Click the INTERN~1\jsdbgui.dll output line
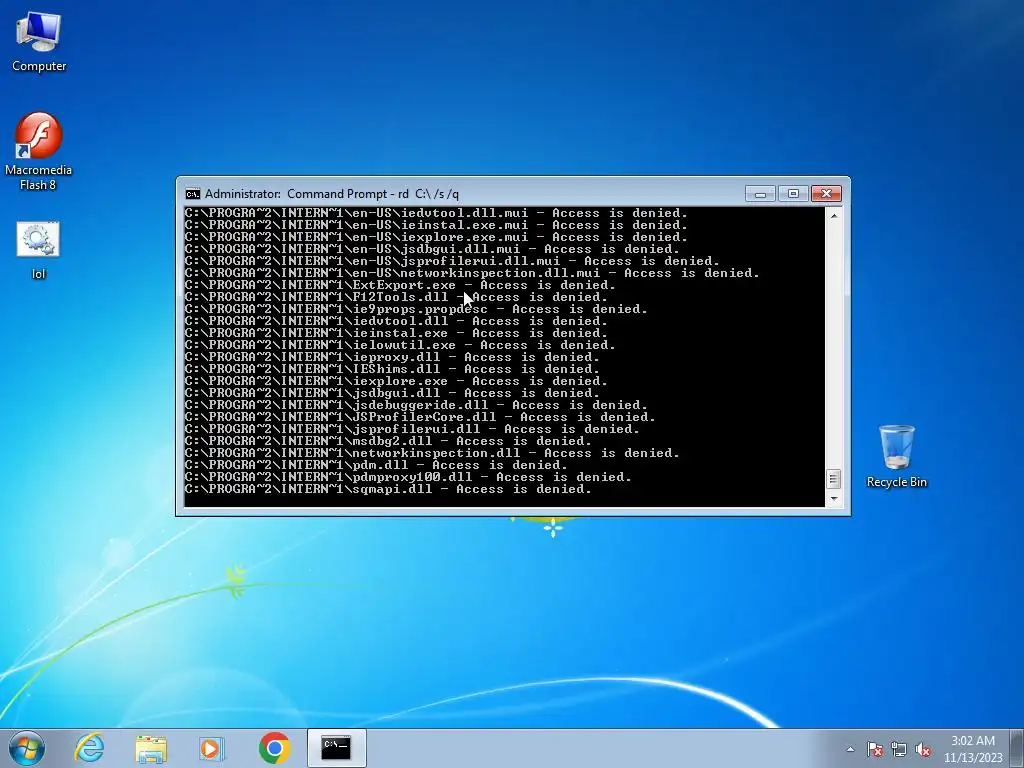 coord(392,393)
